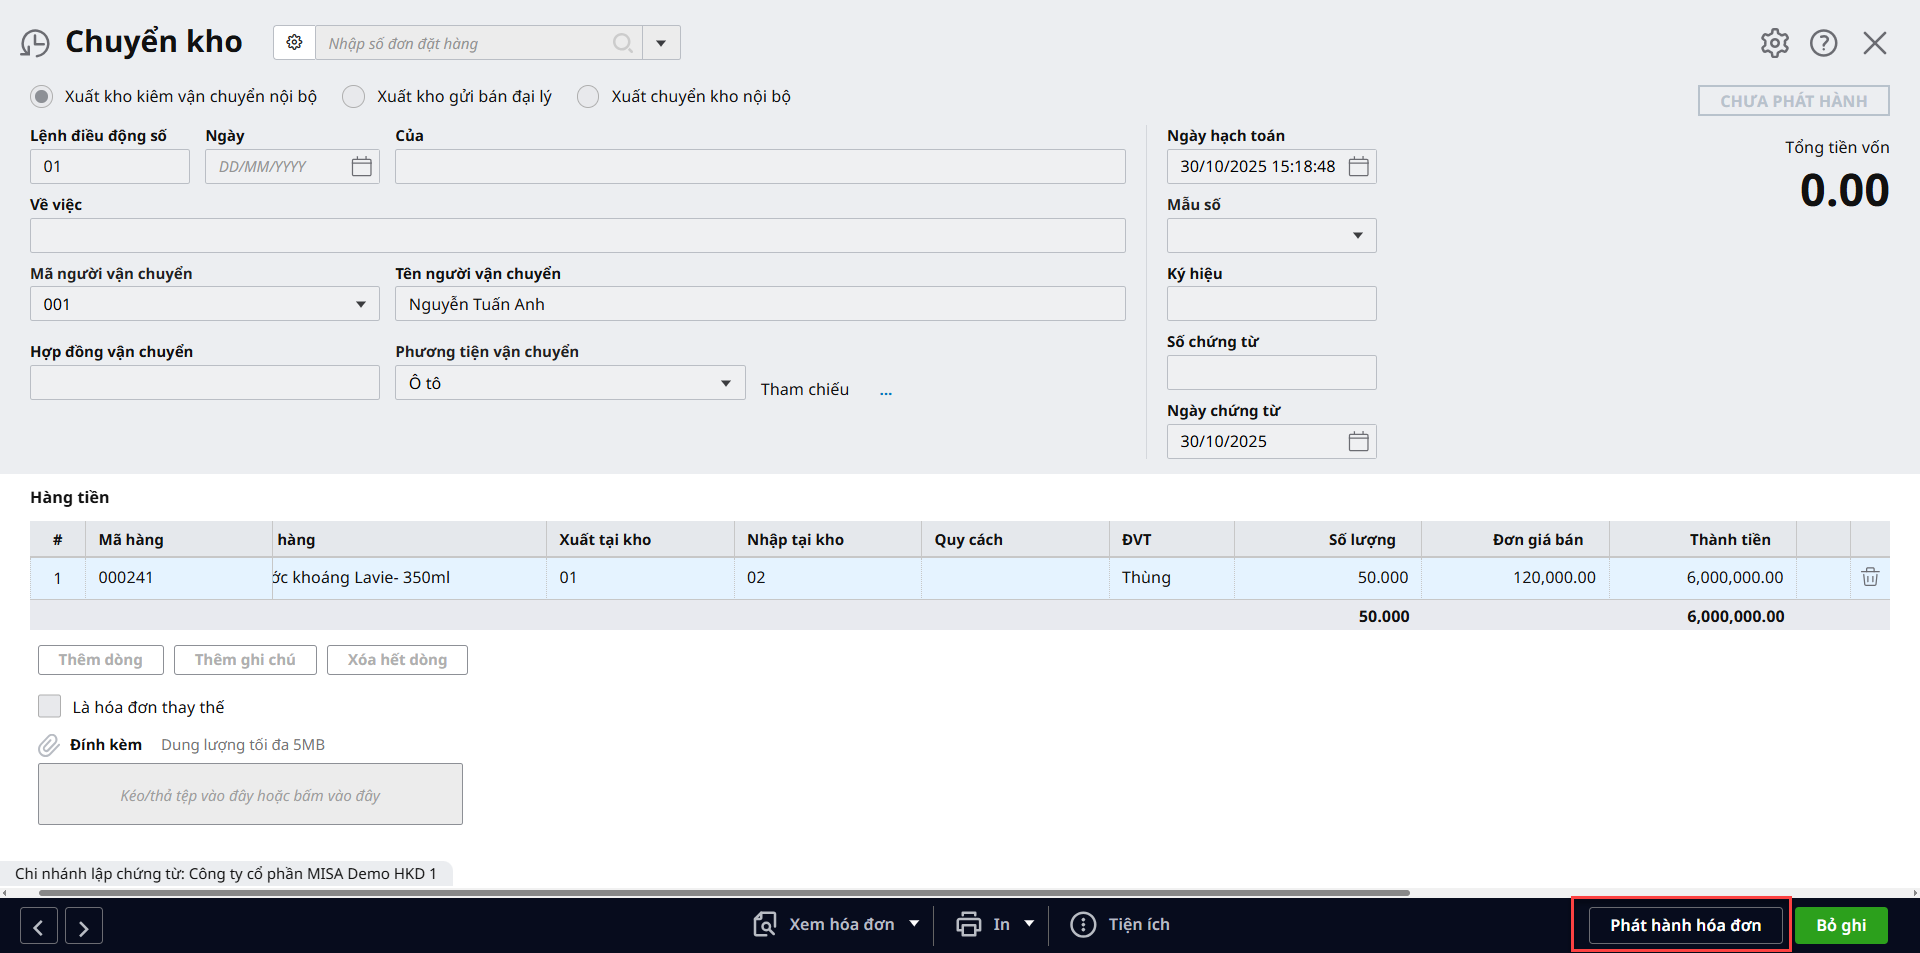Open calendar for Ngày hạch toán
Viewport: 1920px width, 953px height.
point(1358,167)
